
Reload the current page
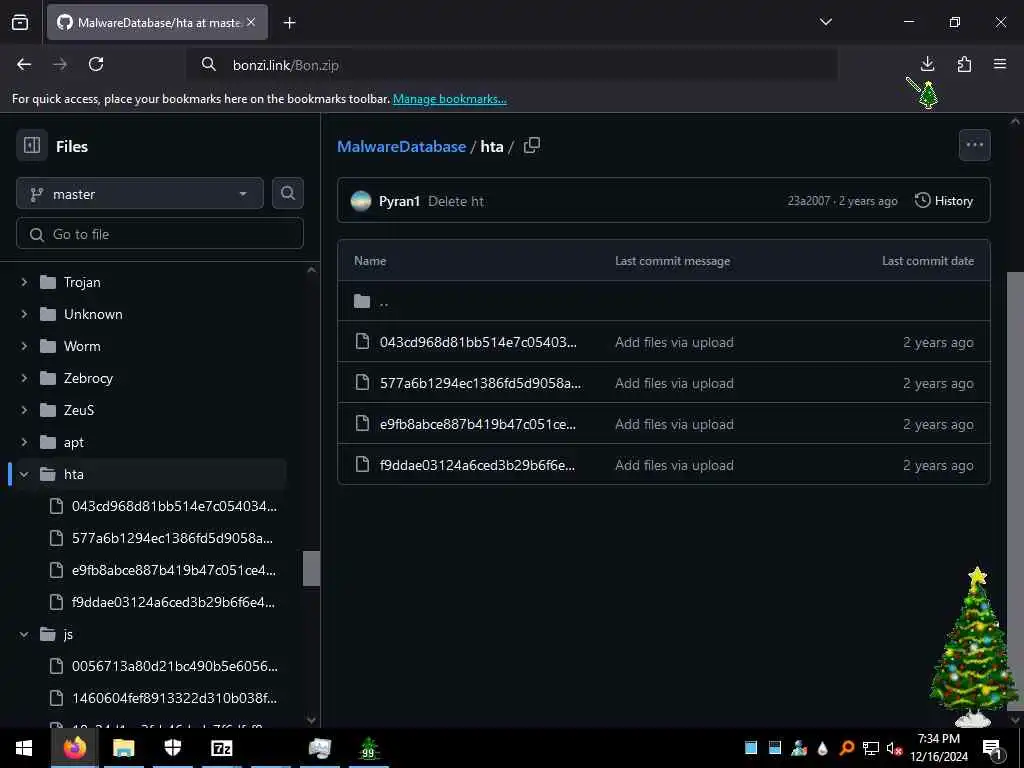96,64
